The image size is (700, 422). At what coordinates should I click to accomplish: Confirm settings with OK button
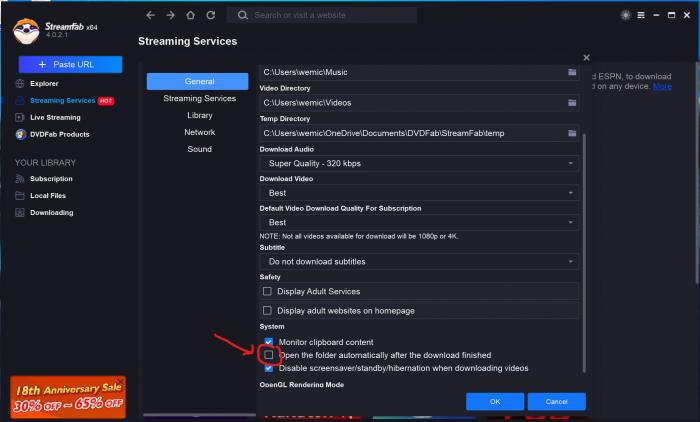tap(495, 401)
